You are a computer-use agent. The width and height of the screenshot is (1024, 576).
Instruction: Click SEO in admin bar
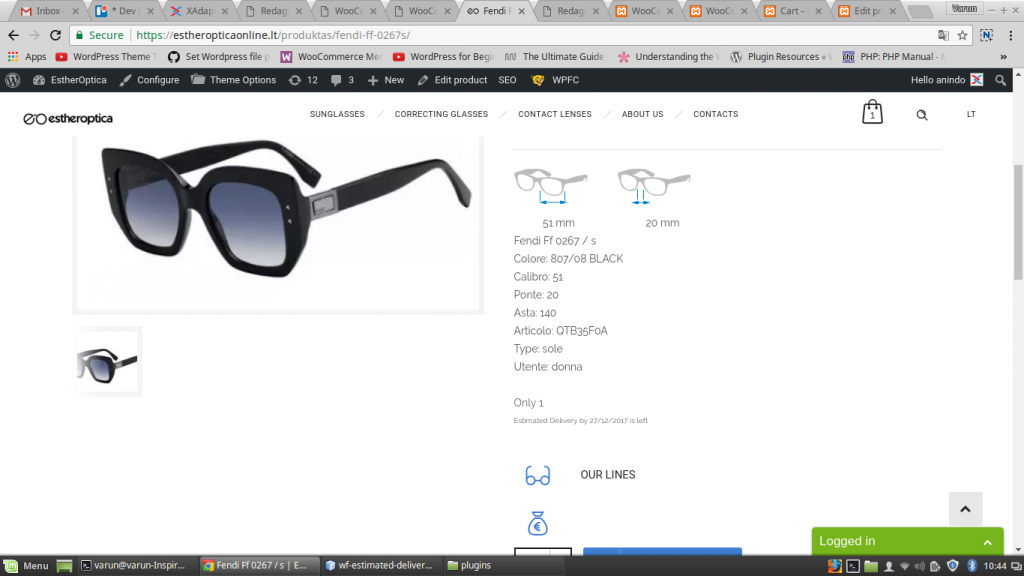click(507, 80)
